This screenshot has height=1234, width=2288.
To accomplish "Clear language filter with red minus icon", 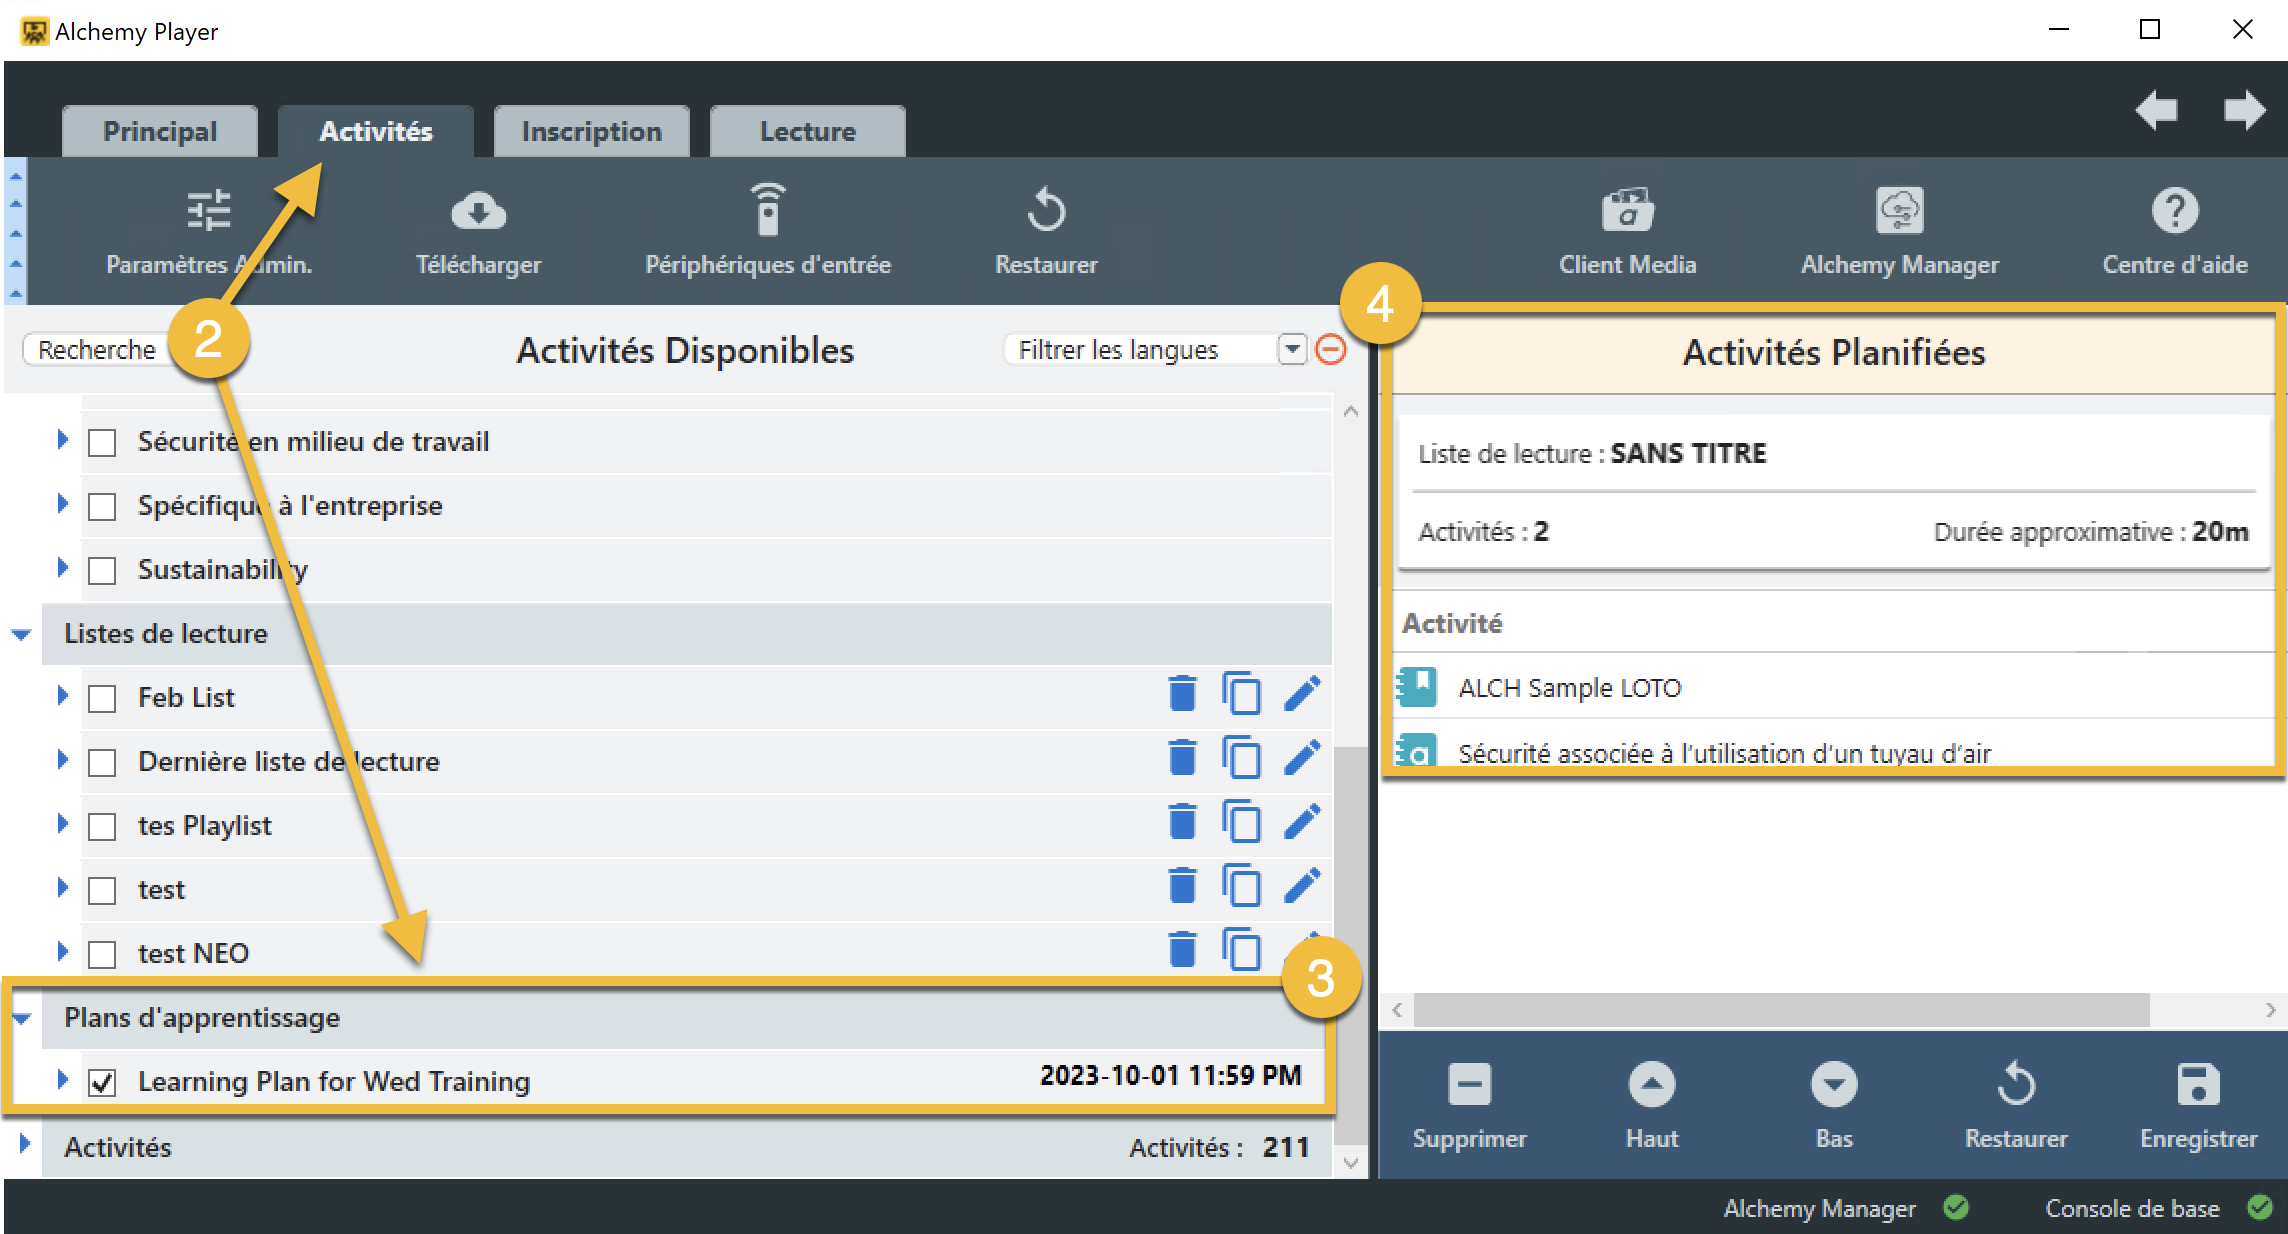I will (x=1330, y=349).
